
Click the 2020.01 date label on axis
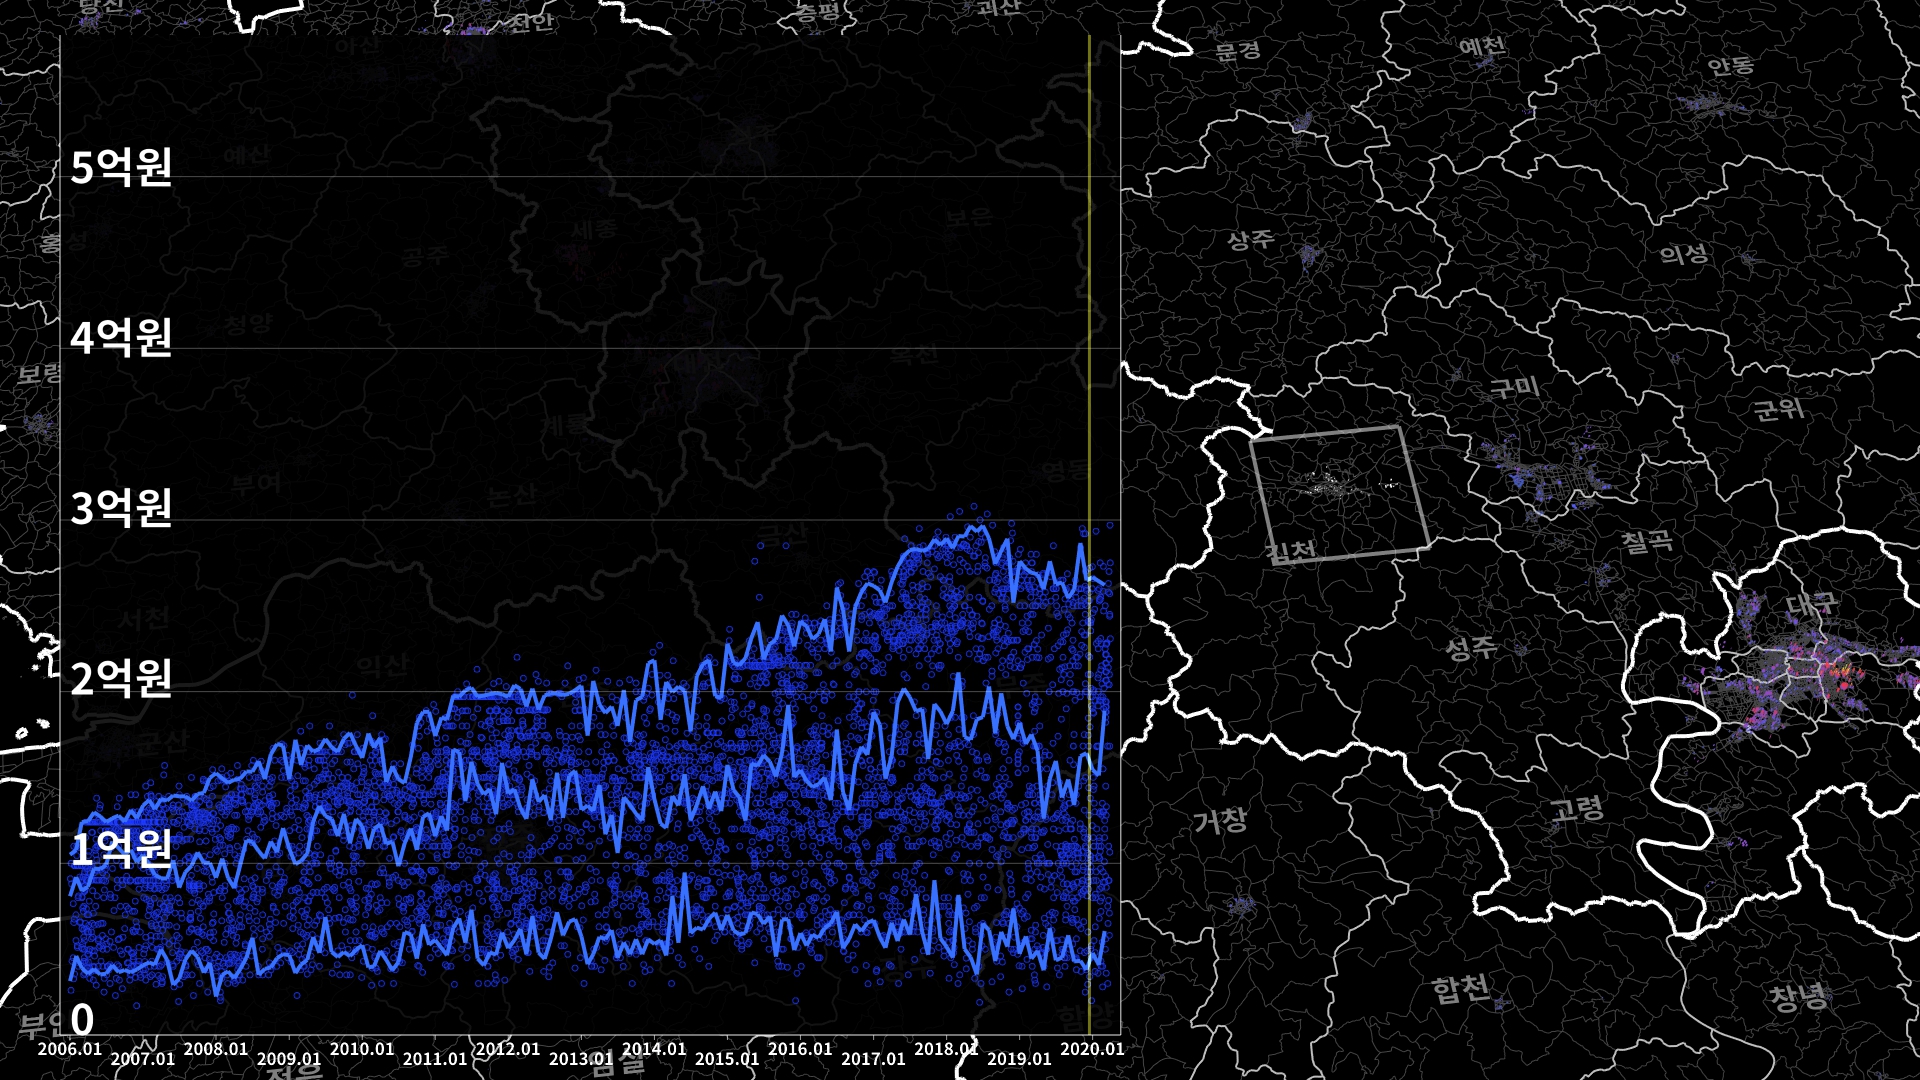[1091, 1049]
